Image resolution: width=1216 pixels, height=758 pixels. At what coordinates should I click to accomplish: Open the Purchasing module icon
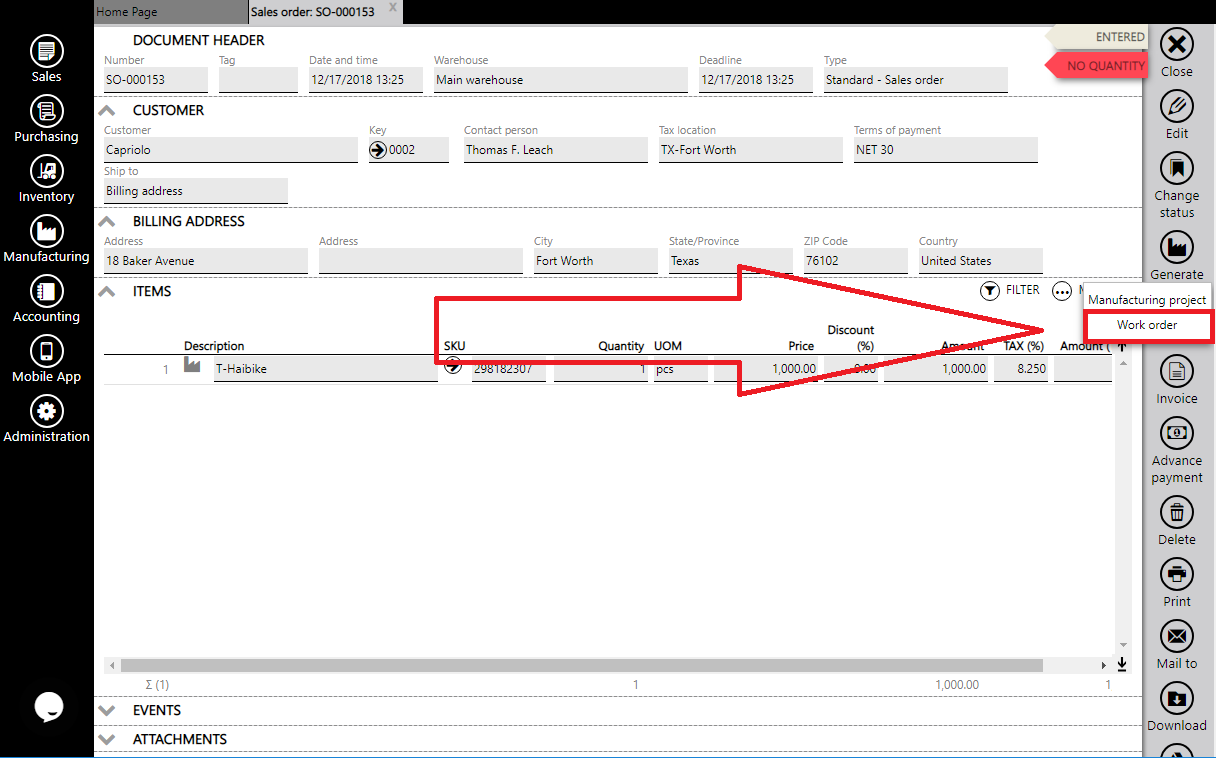[46, 111]
